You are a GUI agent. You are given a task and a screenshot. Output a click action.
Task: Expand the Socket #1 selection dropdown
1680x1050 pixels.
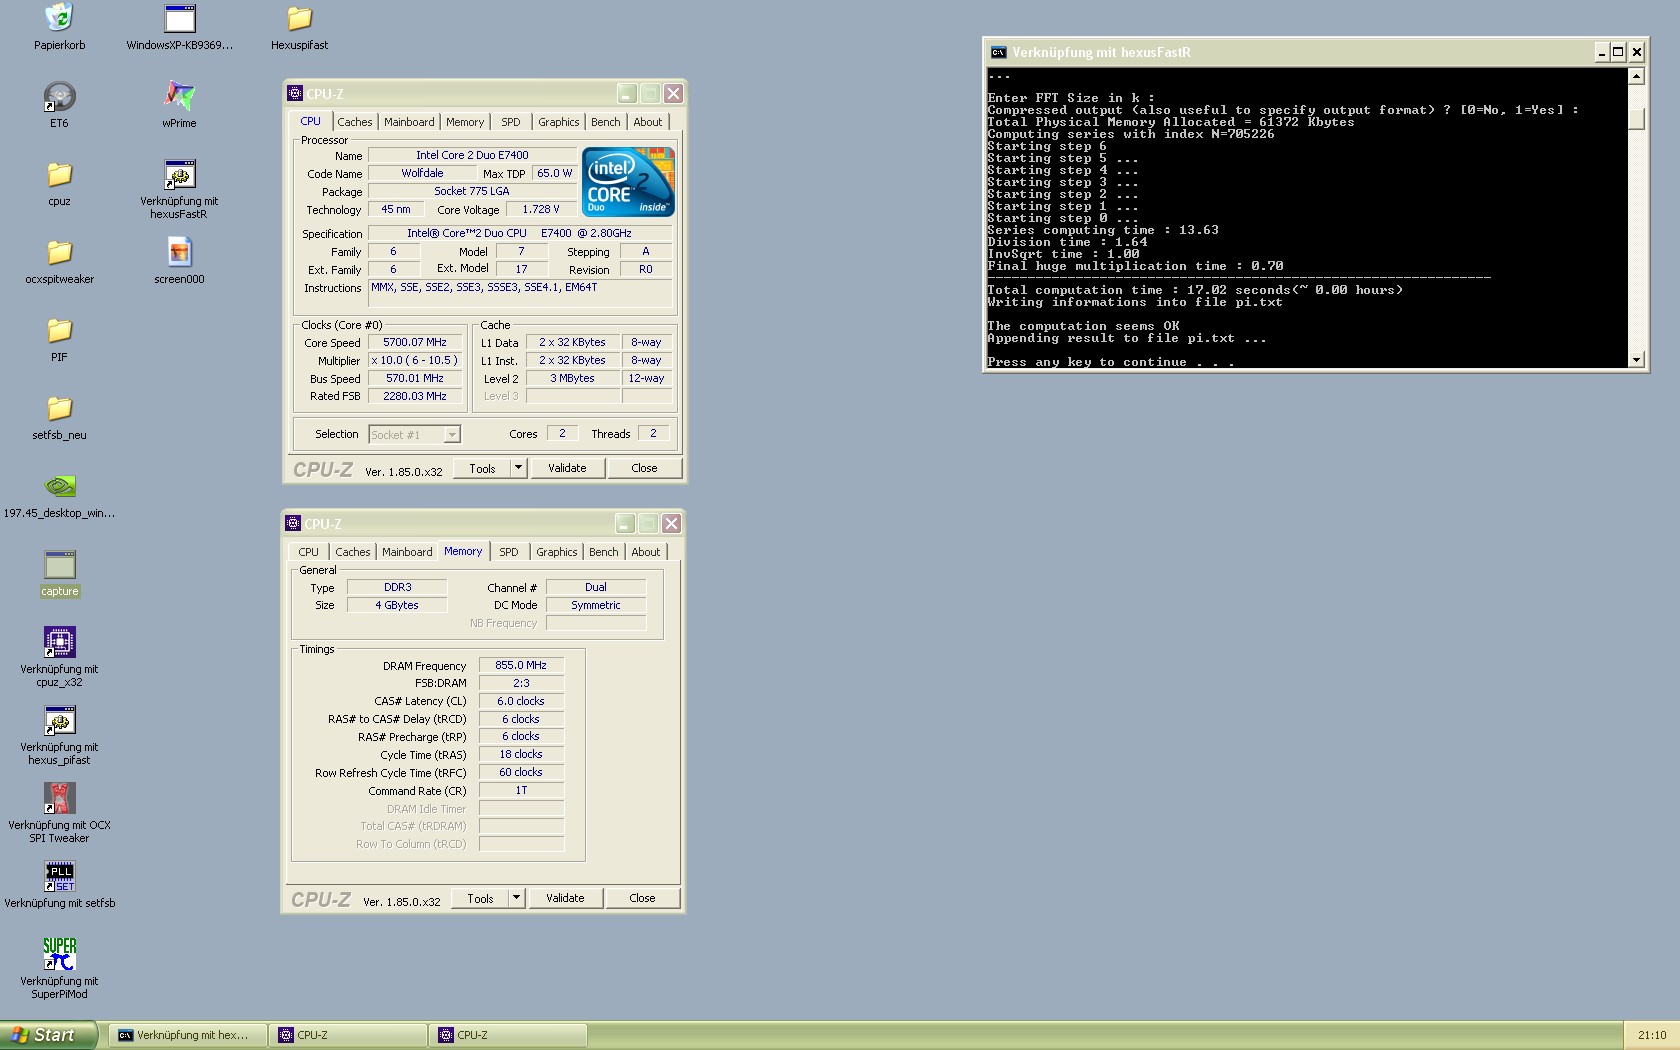[452, 435]
